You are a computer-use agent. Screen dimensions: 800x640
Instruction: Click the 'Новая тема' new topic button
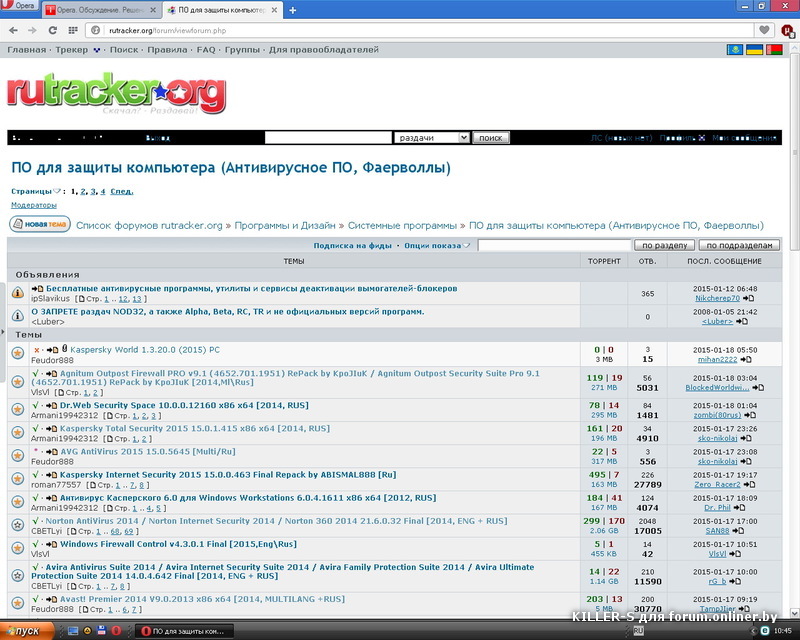click(40, 225)
